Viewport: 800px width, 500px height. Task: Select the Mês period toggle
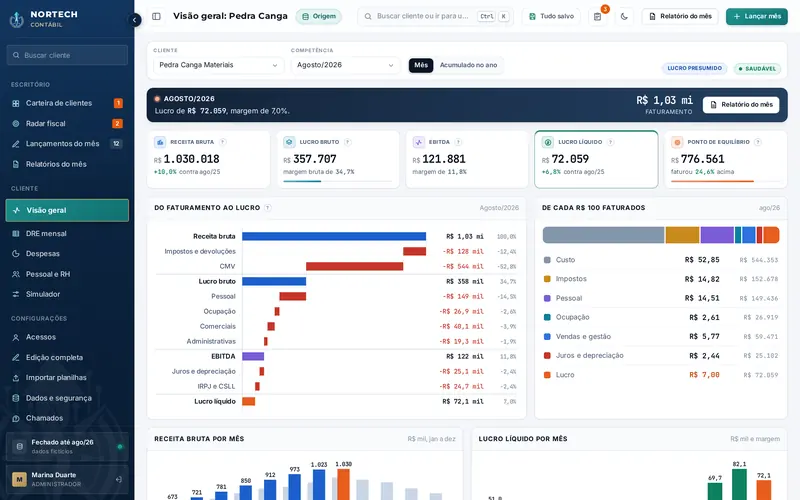(x=421, y=65)
